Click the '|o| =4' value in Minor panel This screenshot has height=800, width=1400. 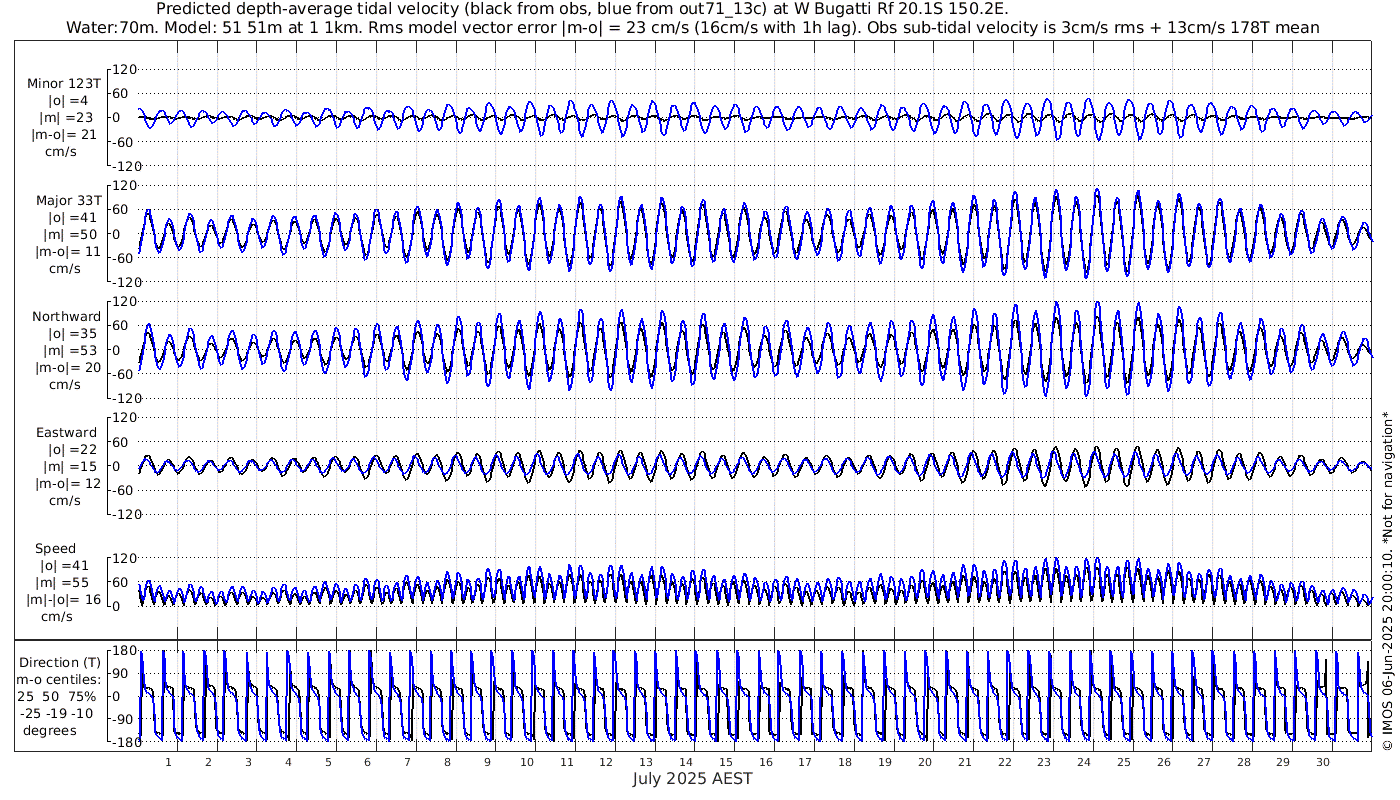(68, 101)
